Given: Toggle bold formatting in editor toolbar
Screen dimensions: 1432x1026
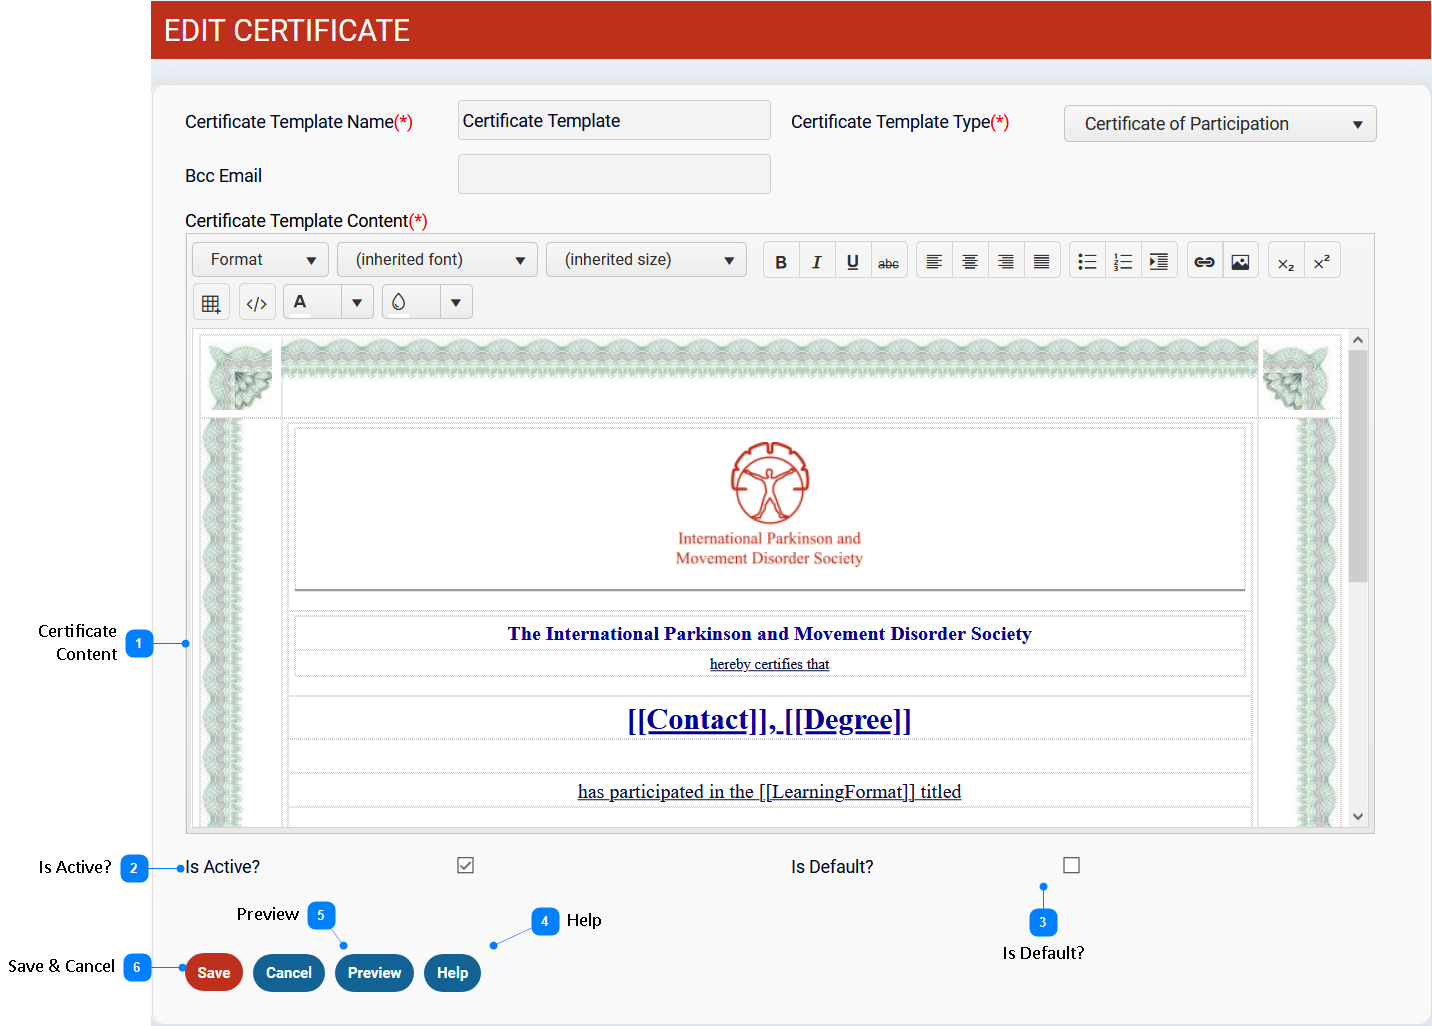Looking at the screenshot, I should (781, 262).
